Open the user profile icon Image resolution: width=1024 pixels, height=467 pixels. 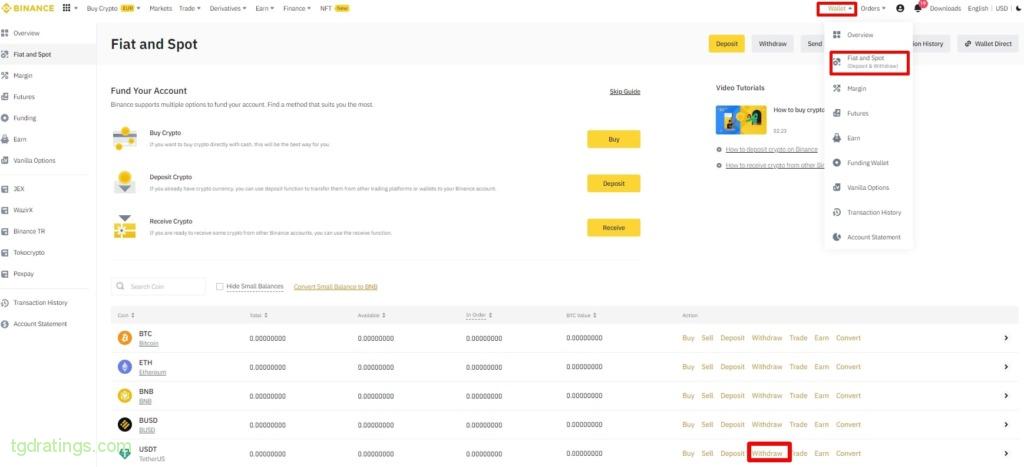click(x=901, y=8)
